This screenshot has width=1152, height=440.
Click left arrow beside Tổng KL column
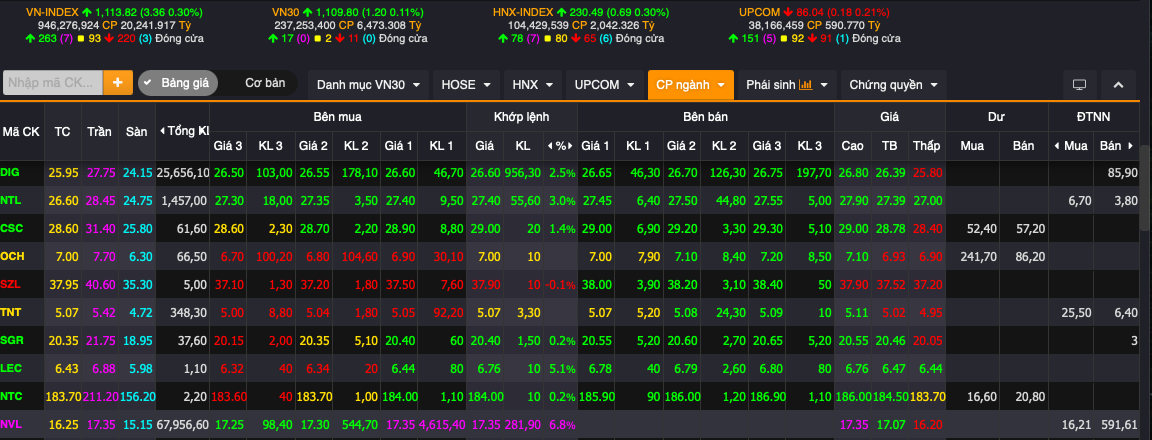pos(161,131)
